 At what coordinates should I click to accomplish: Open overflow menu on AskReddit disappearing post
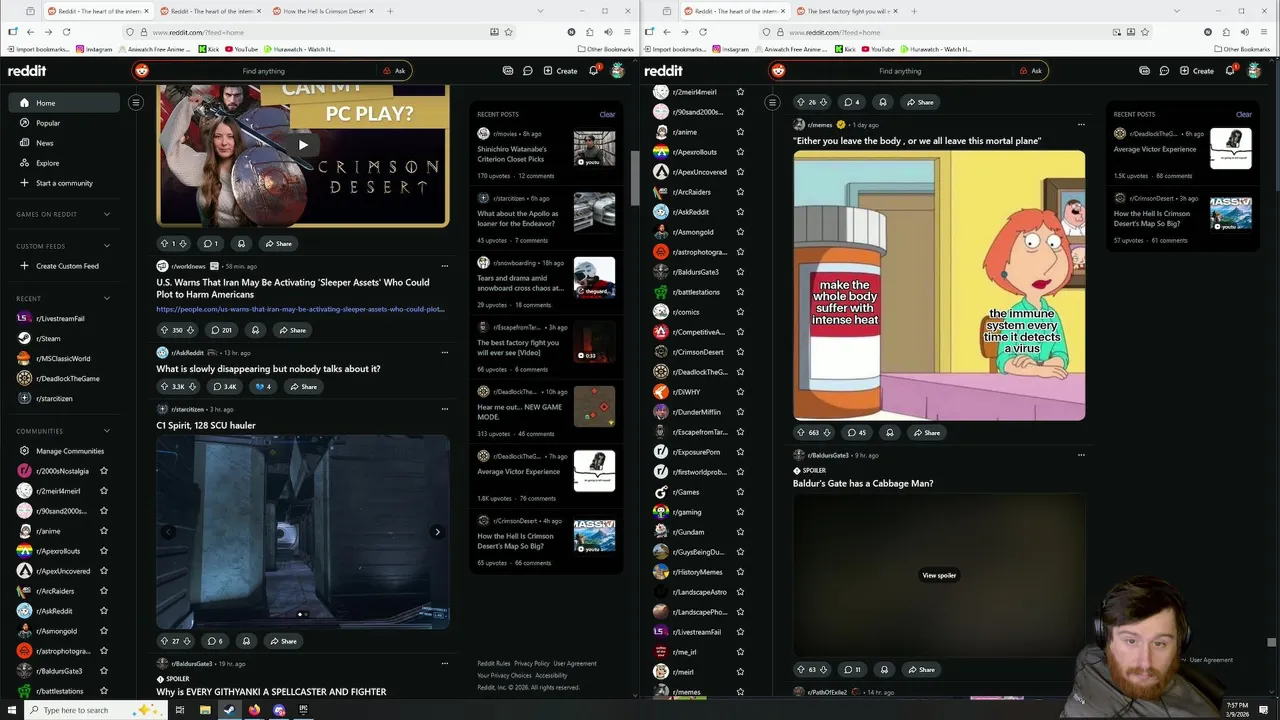coord(445,352)
